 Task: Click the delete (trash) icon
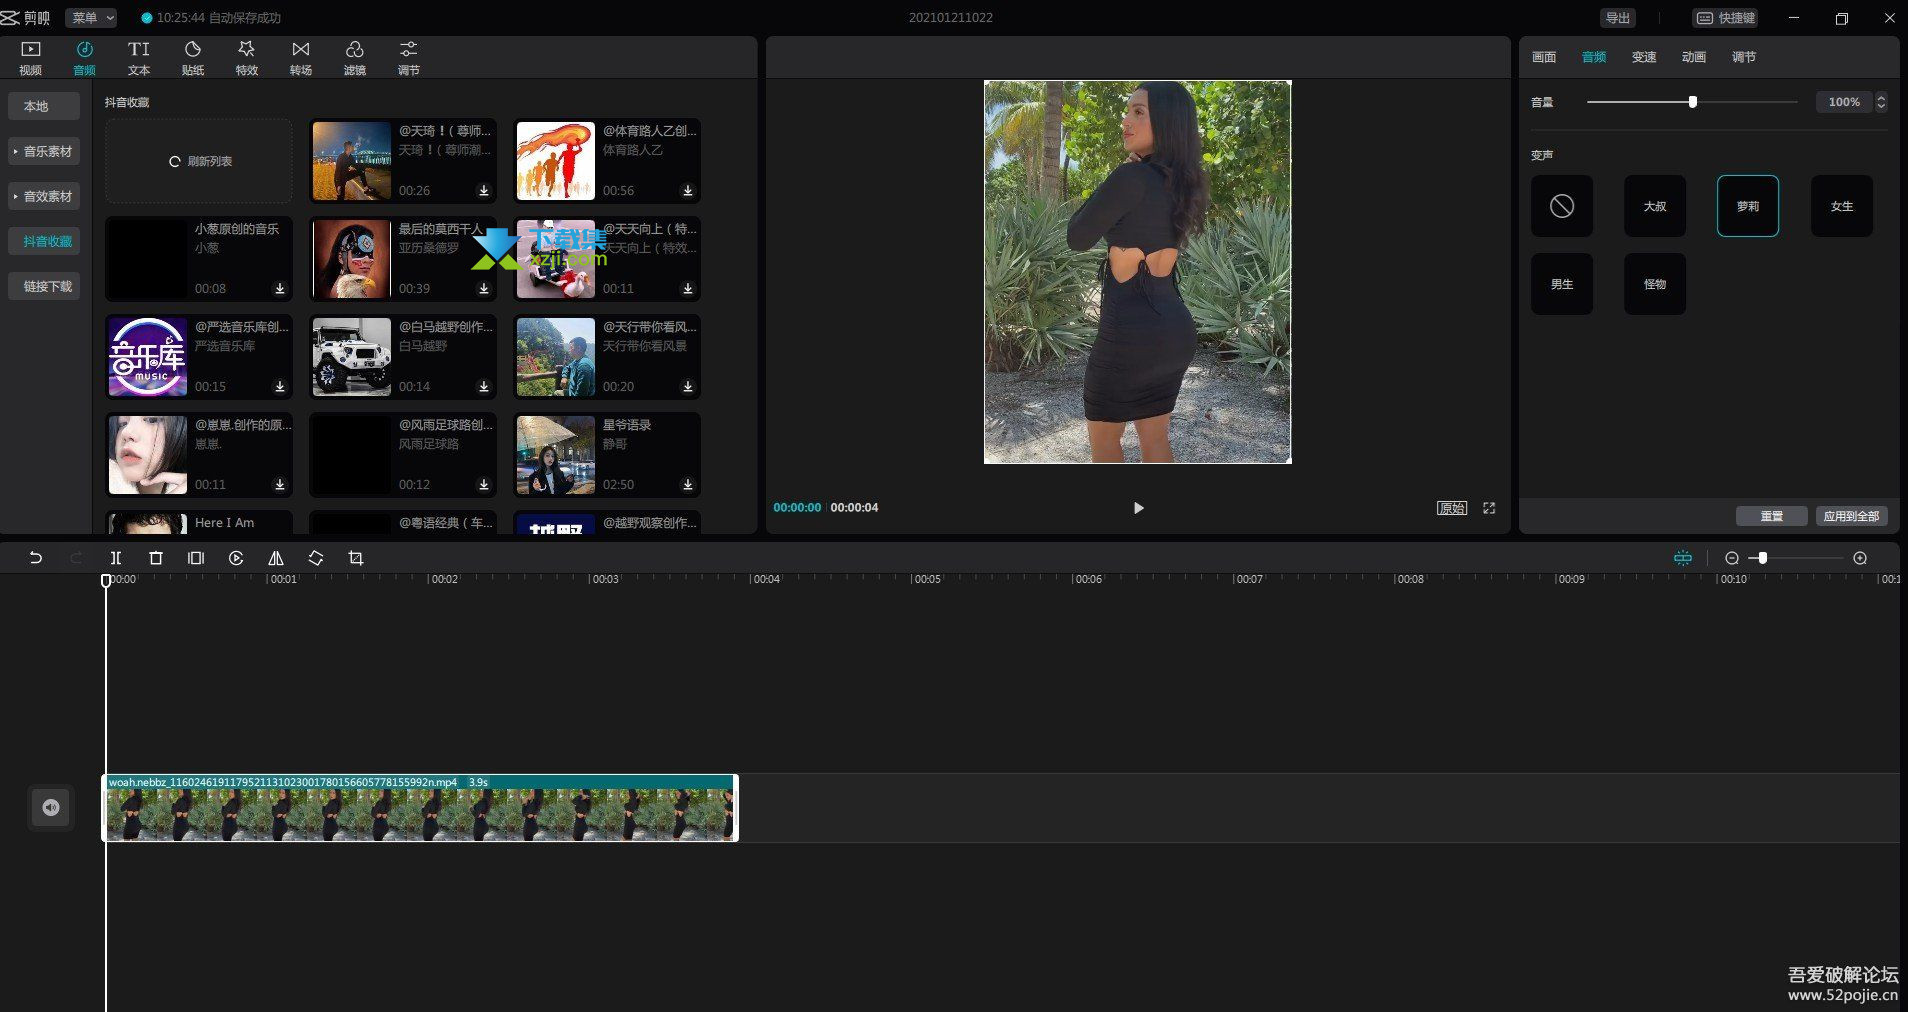click(x=156, y=558)
